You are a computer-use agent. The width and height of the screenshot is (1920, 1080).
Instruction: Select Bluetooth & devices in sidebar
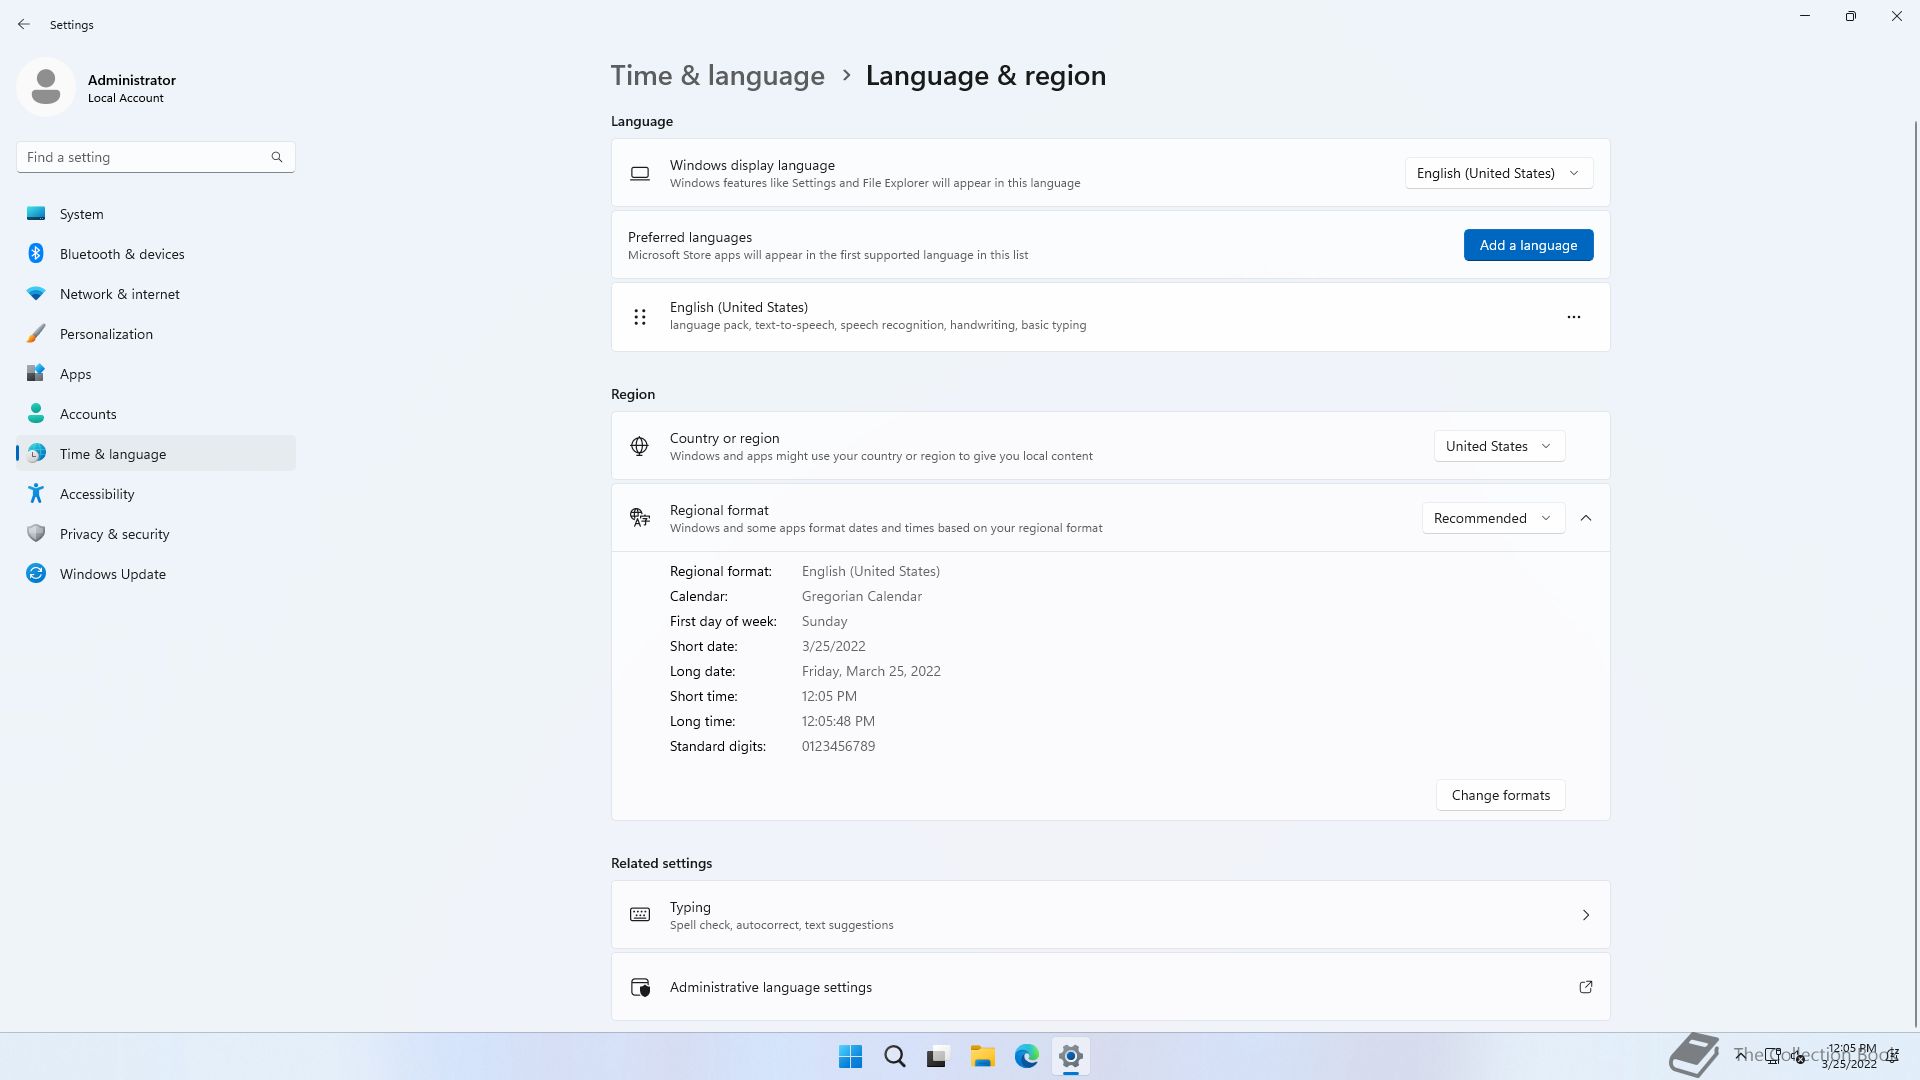122,254
